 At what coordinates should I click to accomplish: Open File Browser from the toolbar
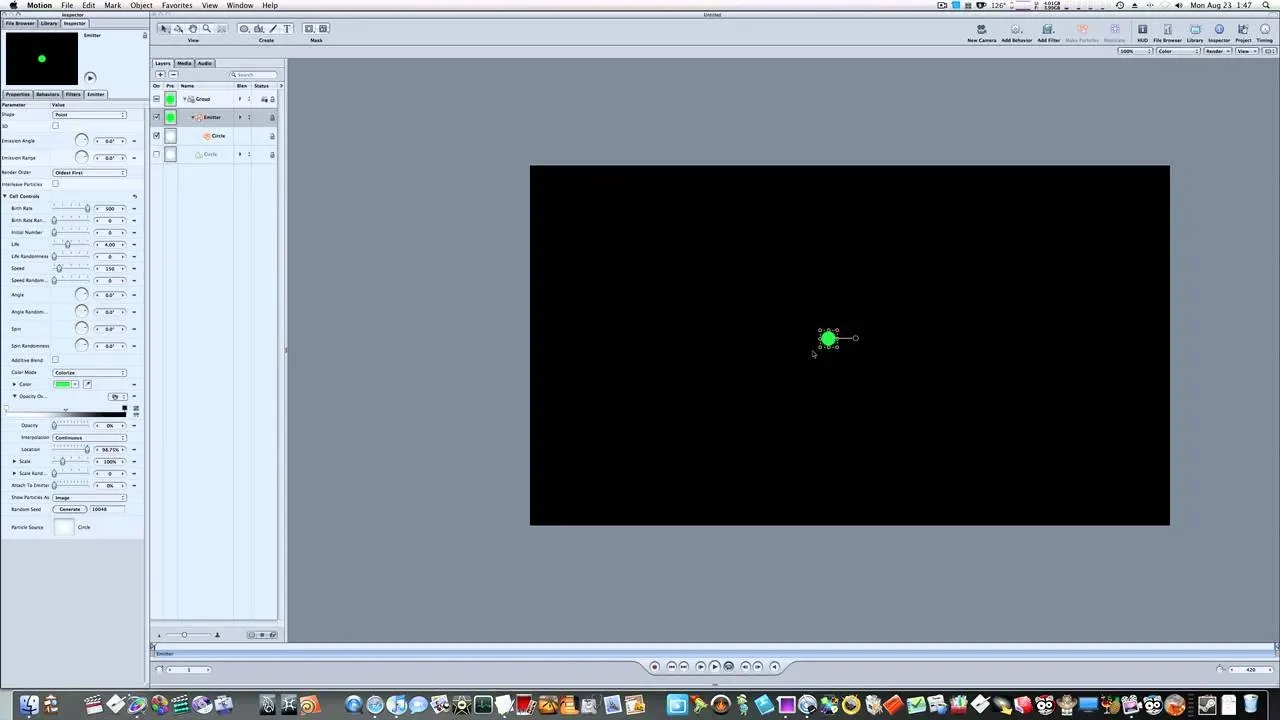coord(1167,33)
